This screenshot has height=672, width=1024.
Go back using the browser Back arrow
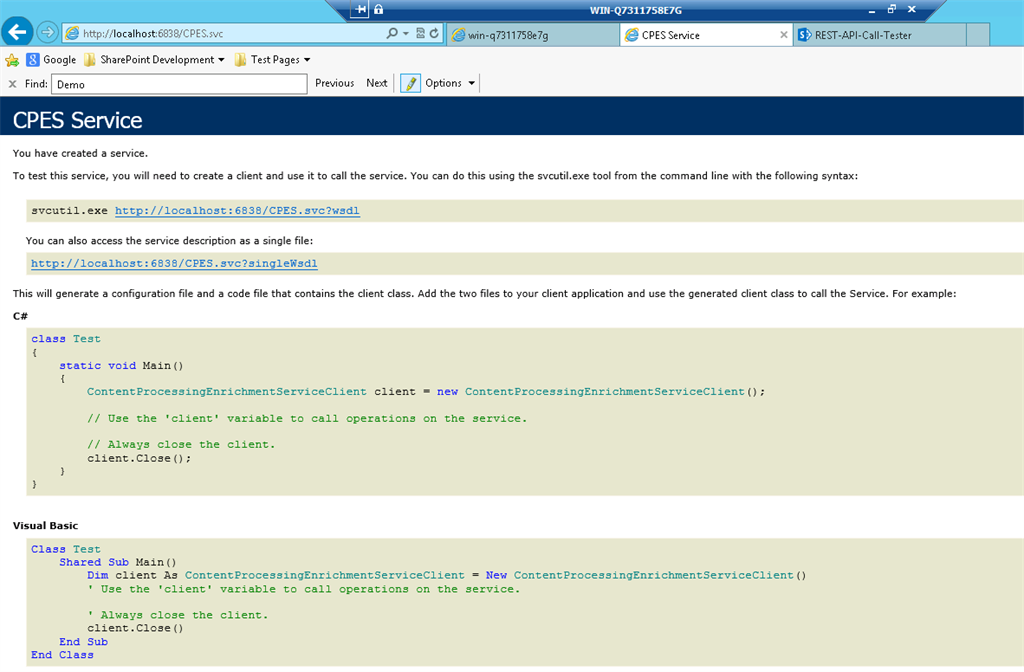tap(17, 31)
